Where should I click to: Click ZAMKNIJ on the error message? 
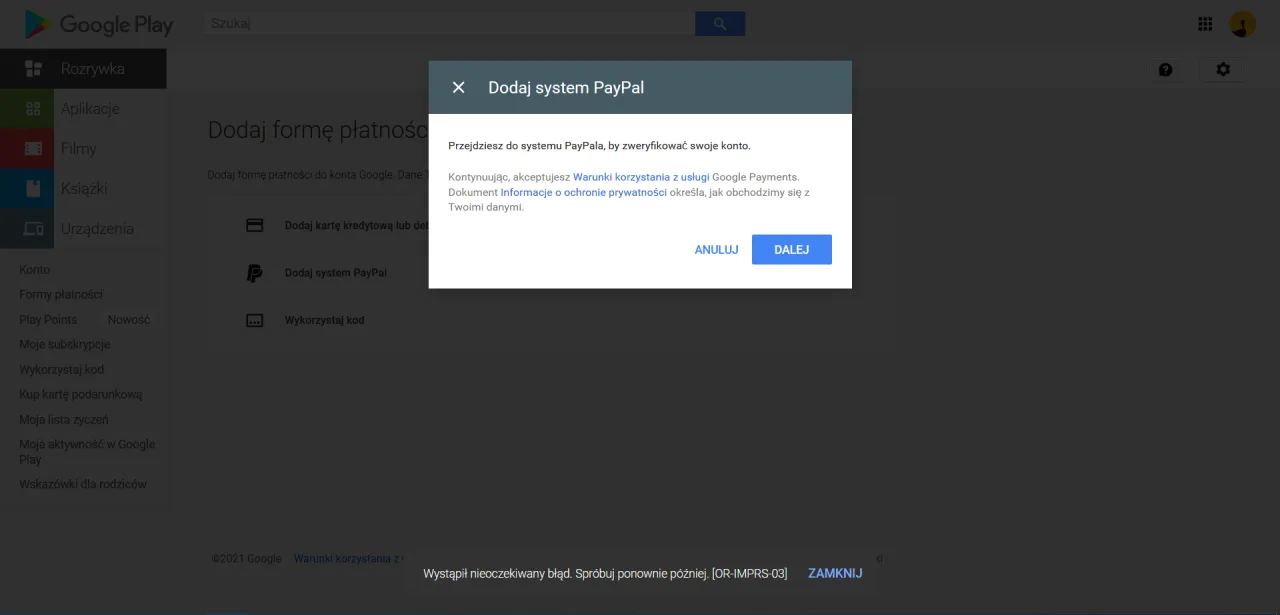(835, 572)
